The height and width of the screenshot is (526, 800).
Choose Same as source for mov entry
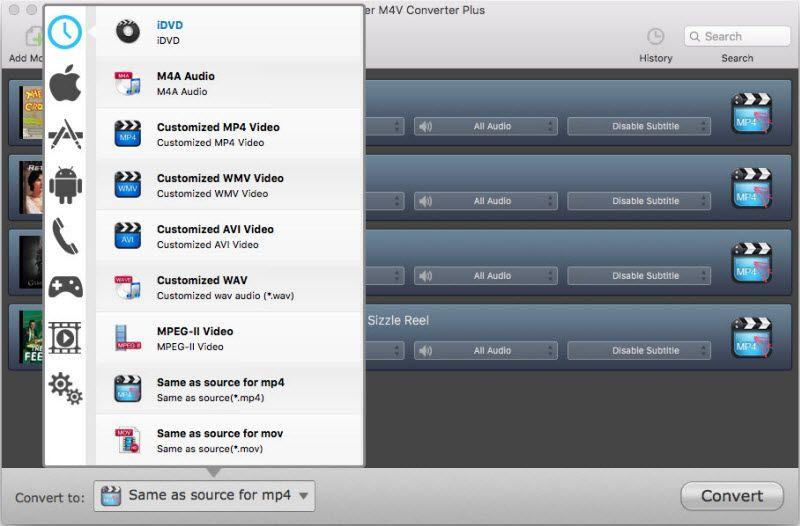click(x=230, y=440)
